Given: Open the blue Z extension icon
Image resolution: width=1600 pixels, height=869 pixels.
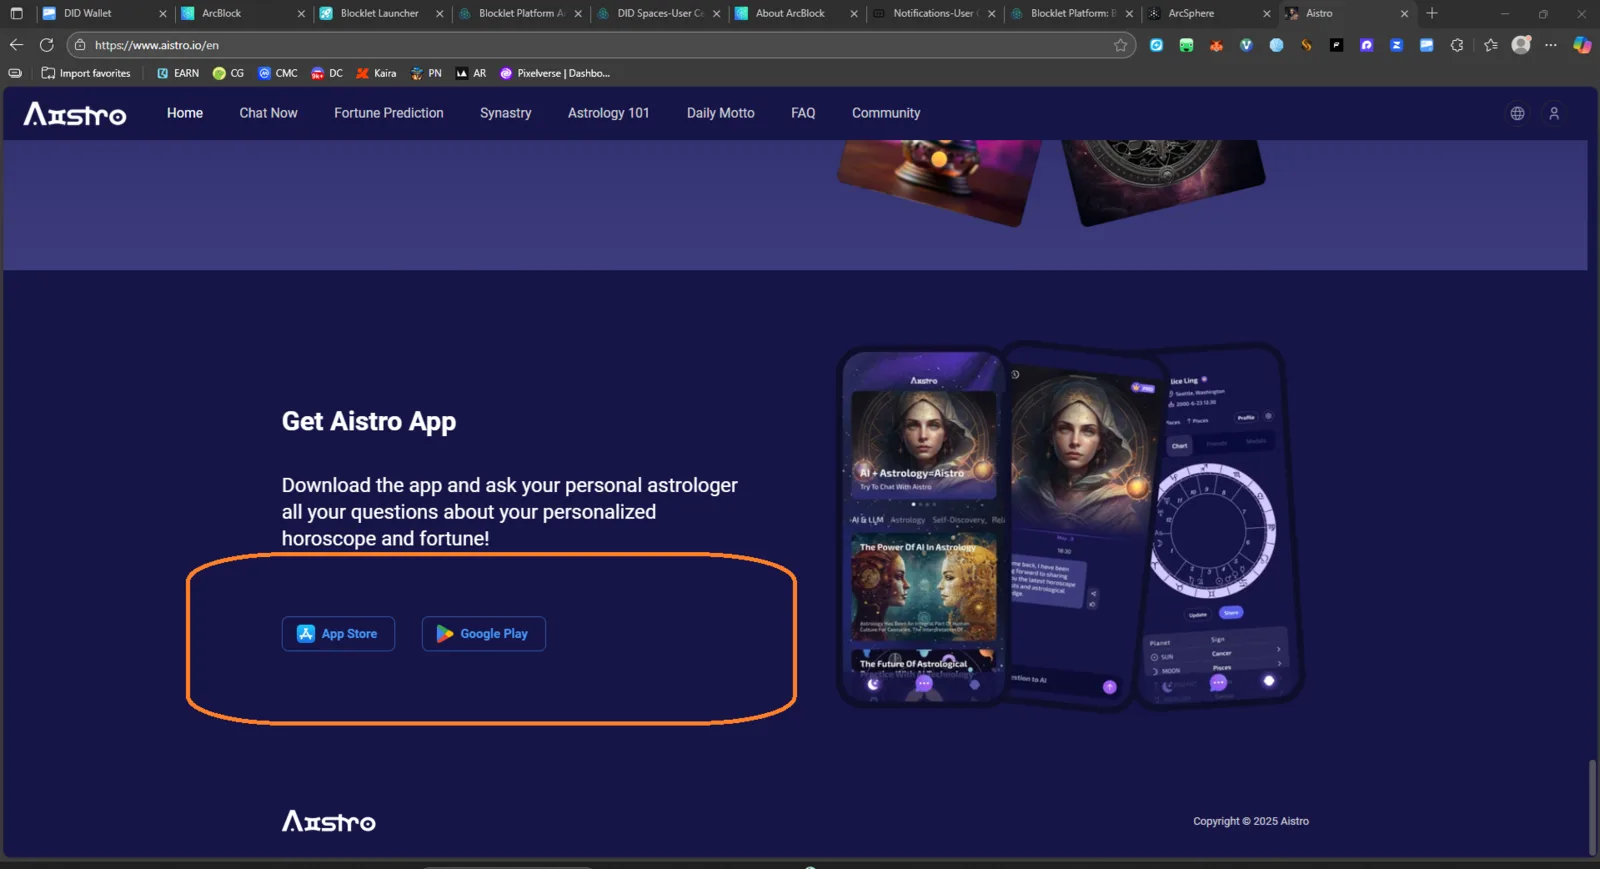Looking at the screenshot, I should tap(1396, 45).
